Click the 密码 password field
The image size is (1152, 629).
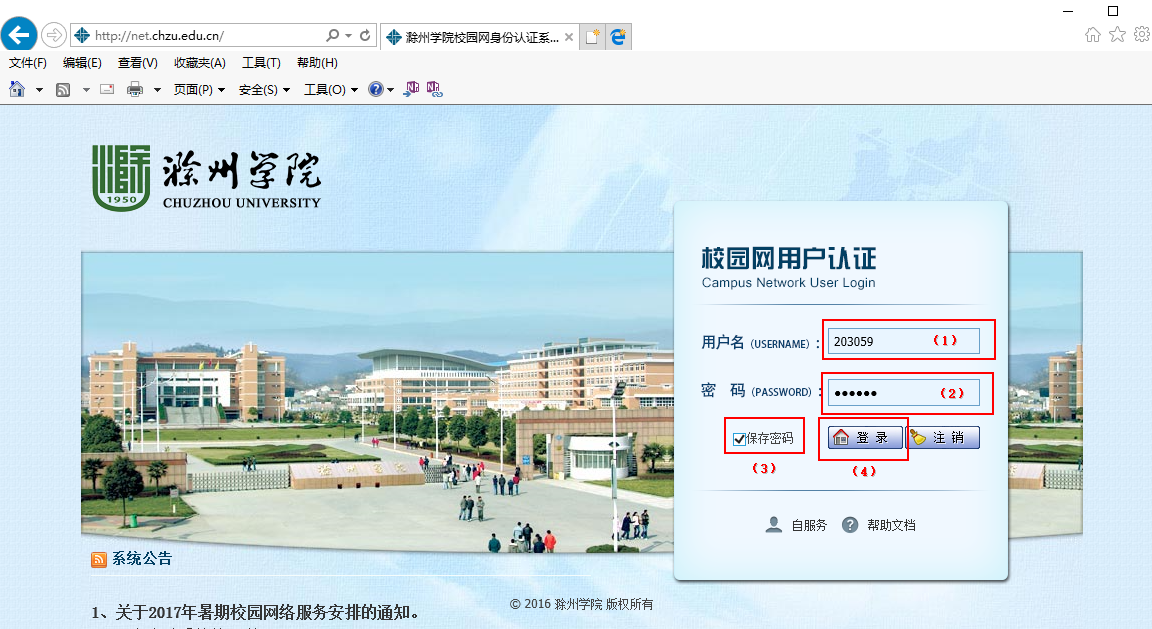[x=904, y=392]
